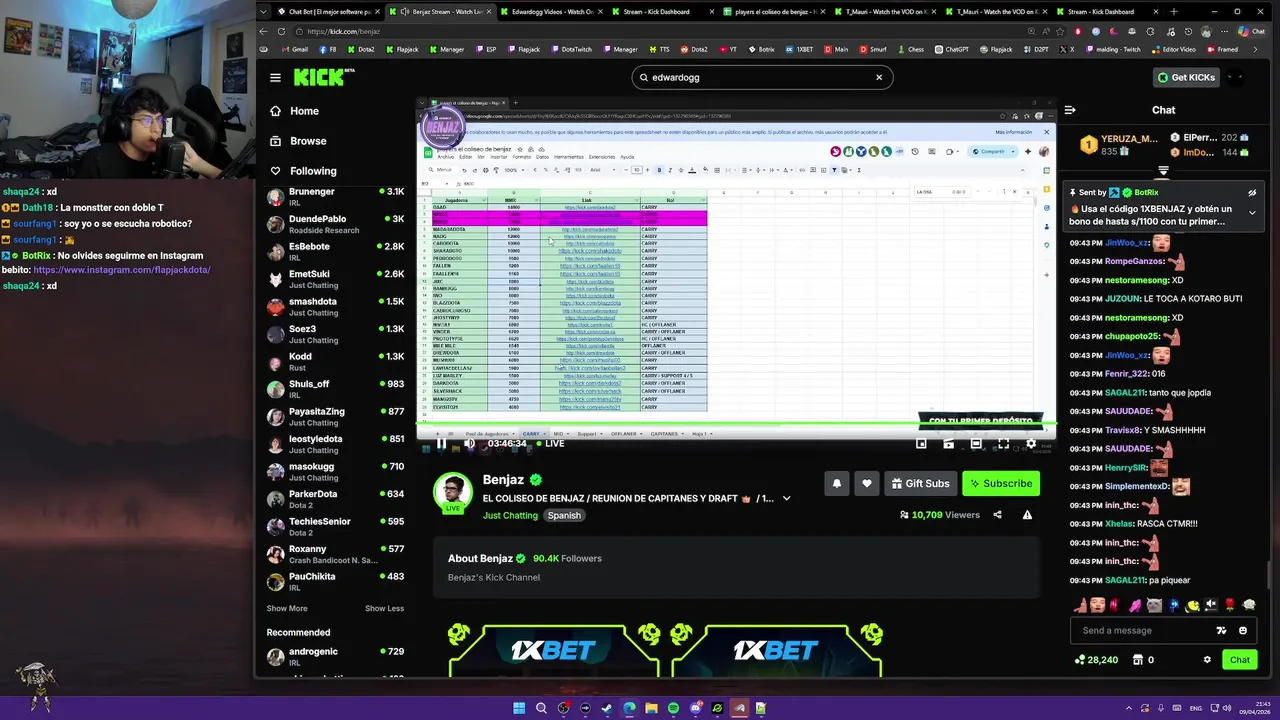Open Windows Start menu
This screenshot has width=1280, height=720.
coord(519,708)
